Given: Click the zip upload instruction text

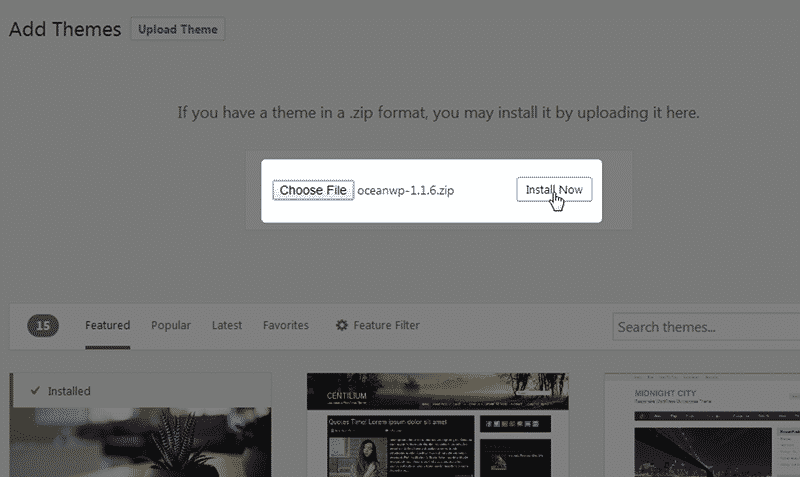Looking at the screenshot, I should [x=438, y=113].
